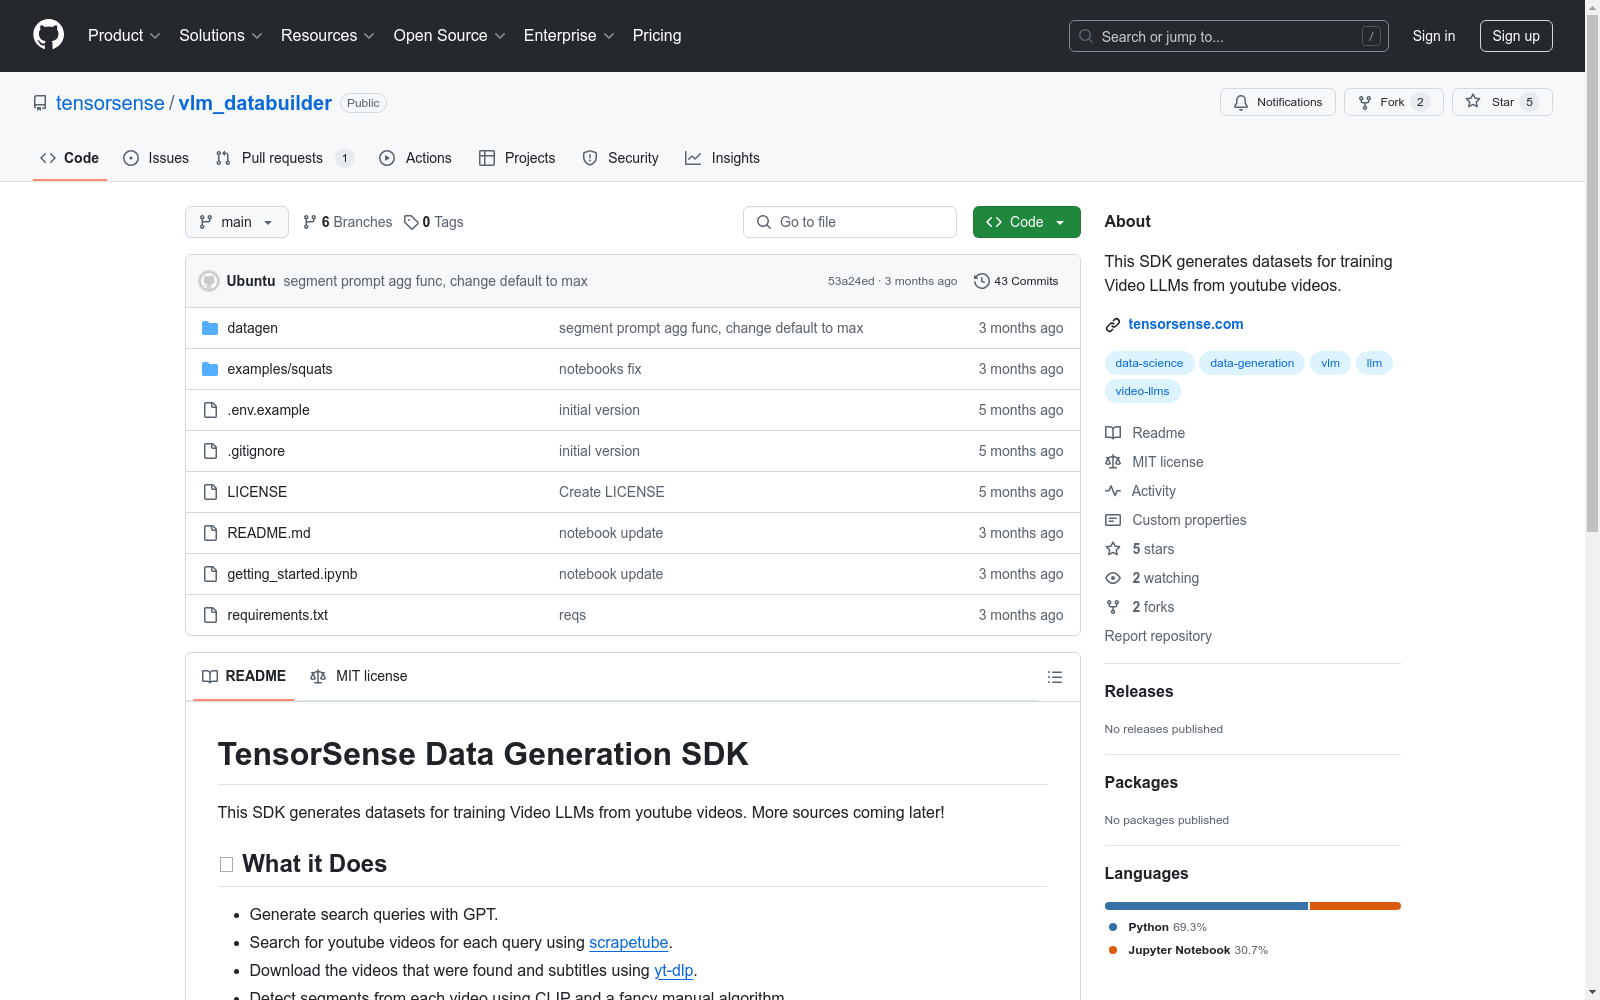Open the .gitignore file
The height and width of the screenshot is (1000, 1600).
pyautogui.click(x=256, y=451)
